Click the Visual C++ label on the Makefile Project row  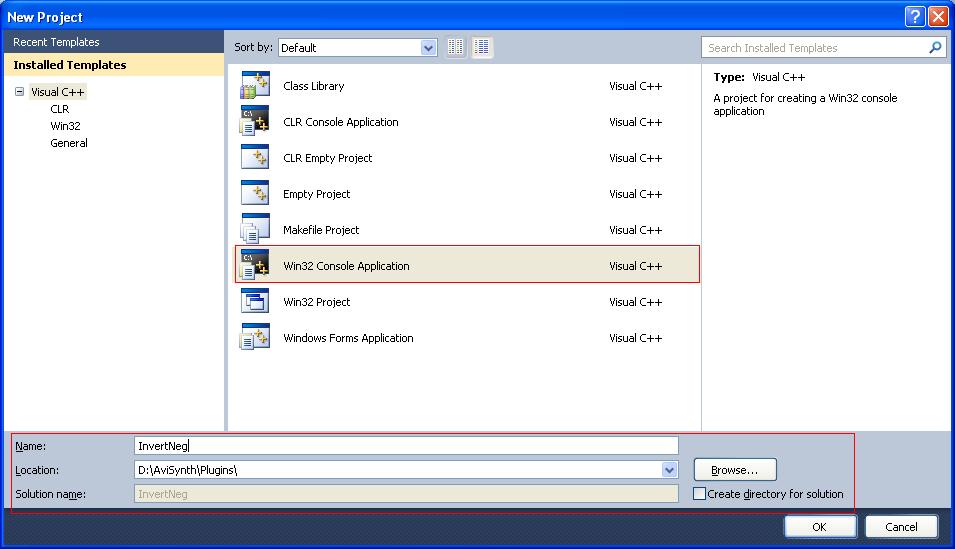pos(635,230)
